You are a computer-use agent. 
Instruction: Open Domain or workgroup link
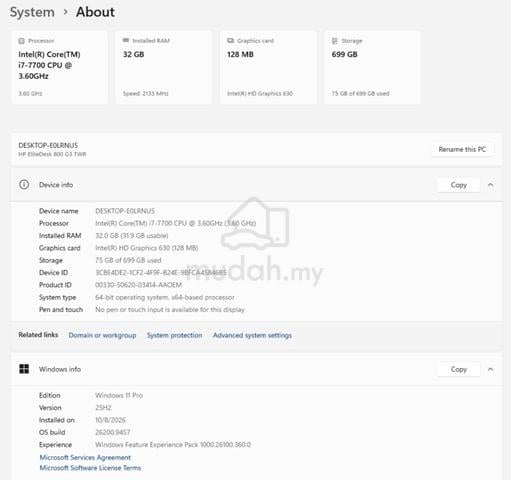pyautogui.click(x=102, y=335)
